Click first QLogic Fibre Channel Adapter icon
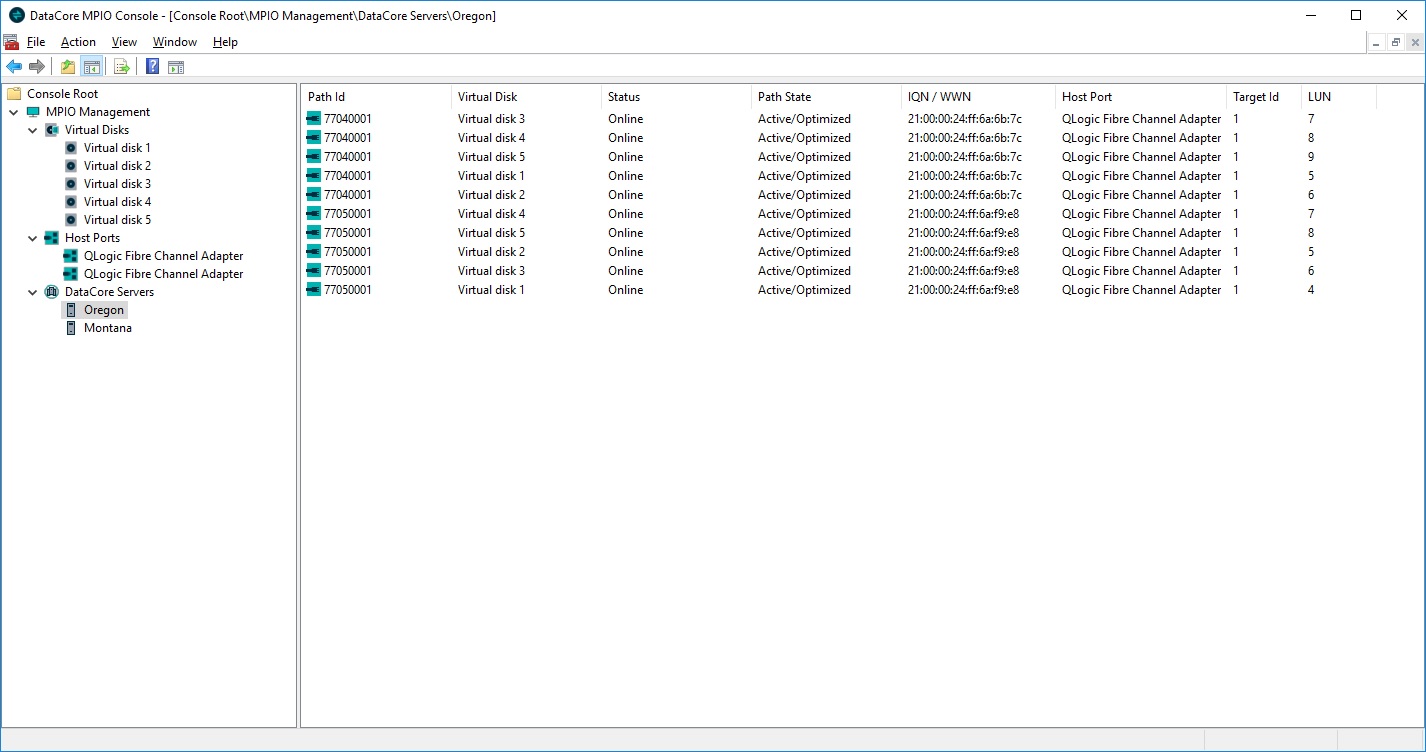 pyautogui.click(x=71, y=256)
